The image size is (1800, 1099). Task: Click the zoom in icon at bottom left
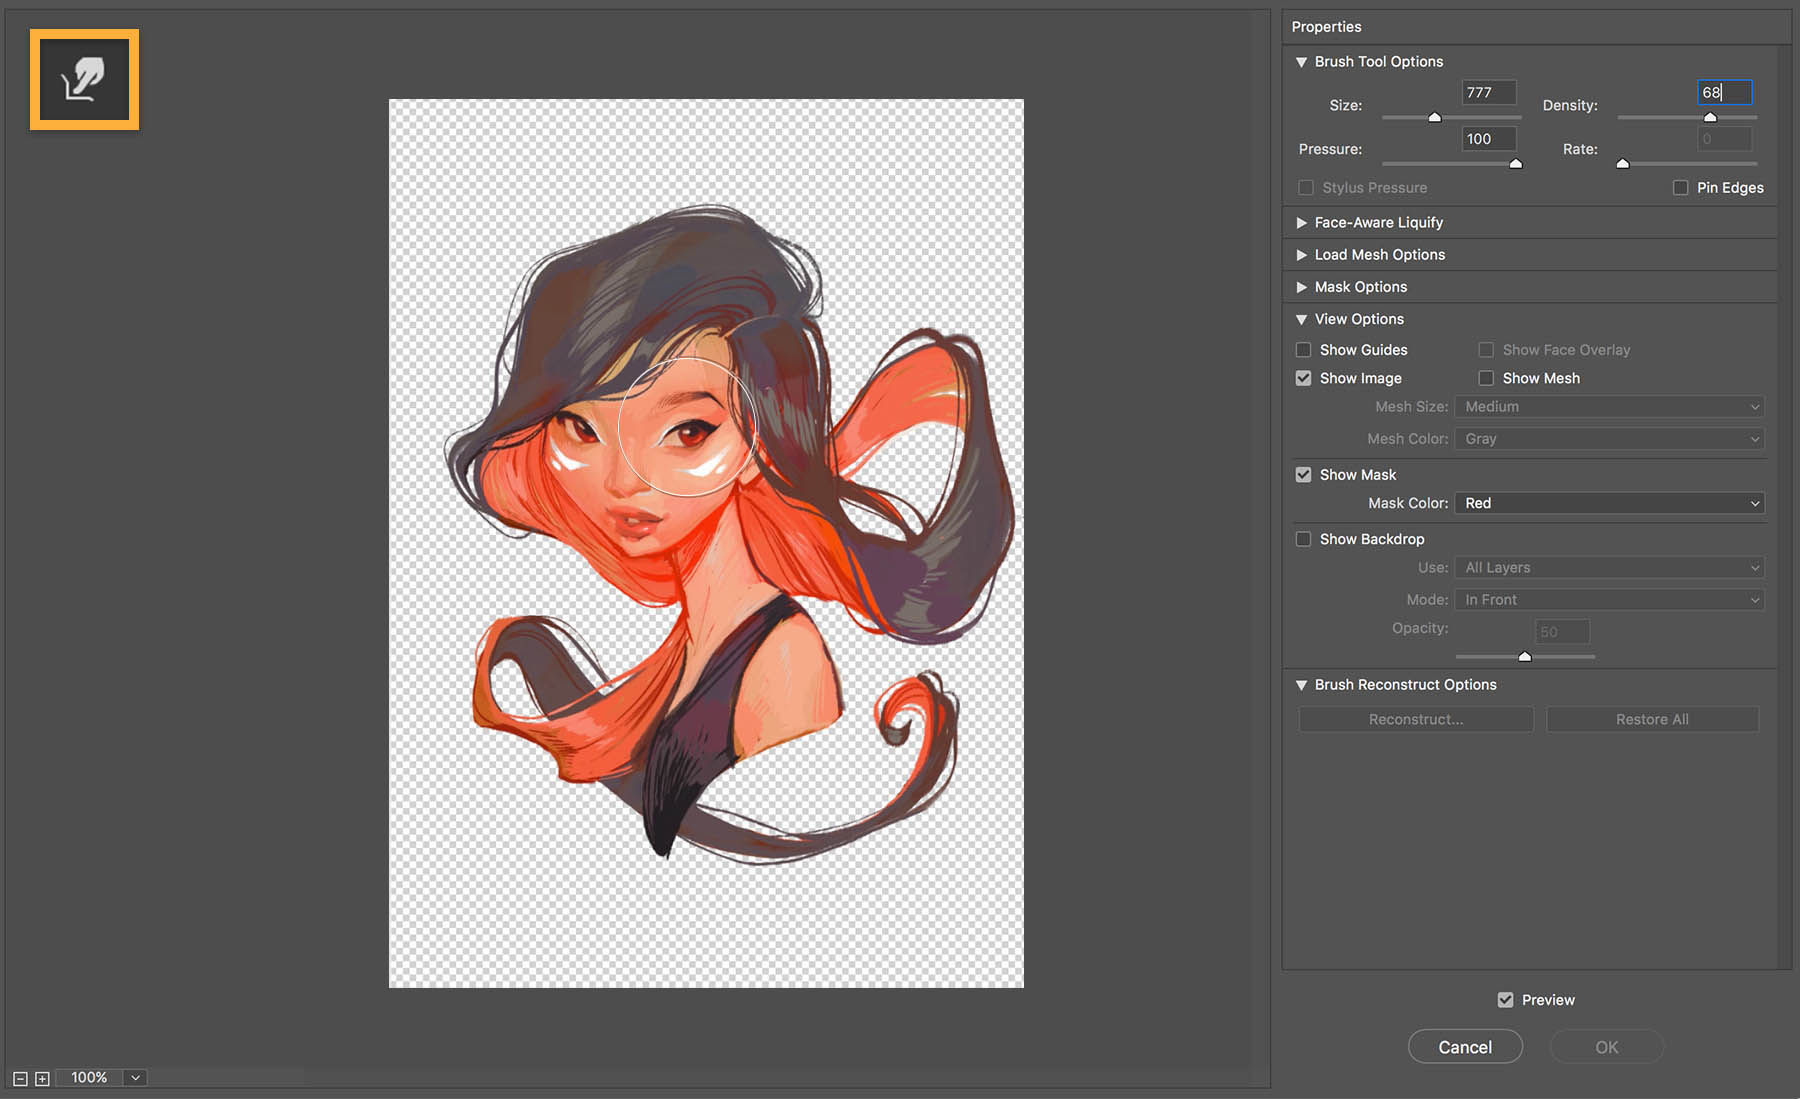[x=42, y=1078]
